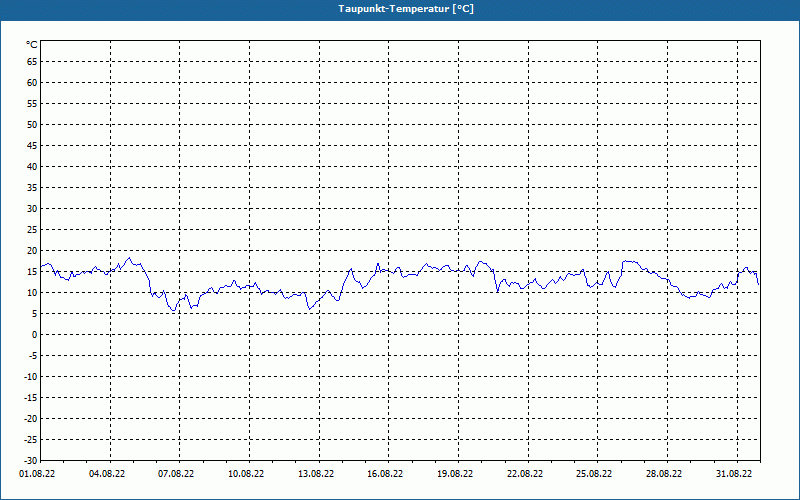Viewport: 800px width, 500px height.
Task: Click the y-axis value -30
Action: (31, 461)
